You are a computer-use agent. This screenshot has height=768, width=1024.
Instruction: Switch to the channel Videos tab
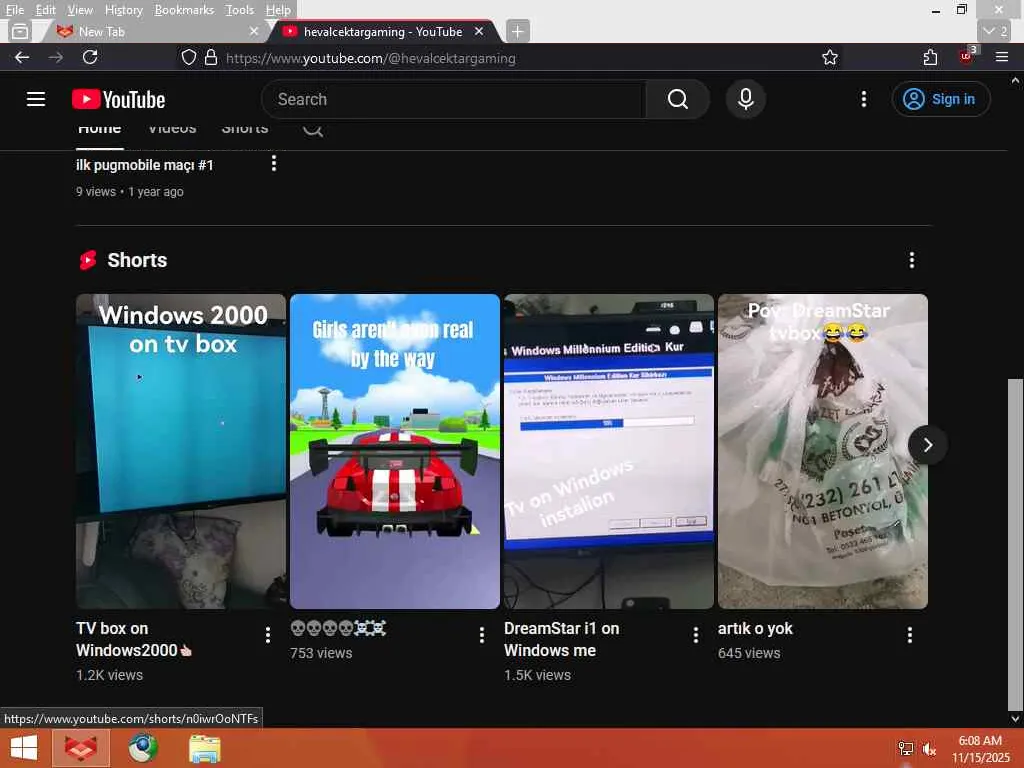[x=172, y=131]
